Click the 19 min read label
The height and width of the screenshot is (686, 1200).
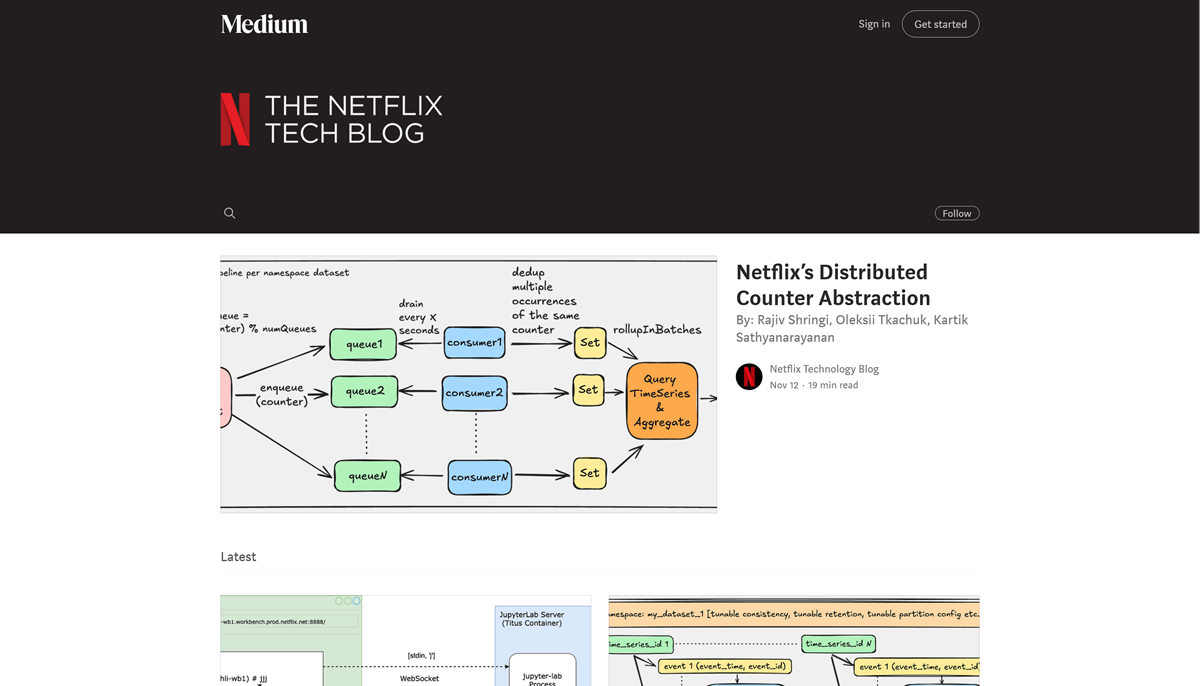pos(833,385)
